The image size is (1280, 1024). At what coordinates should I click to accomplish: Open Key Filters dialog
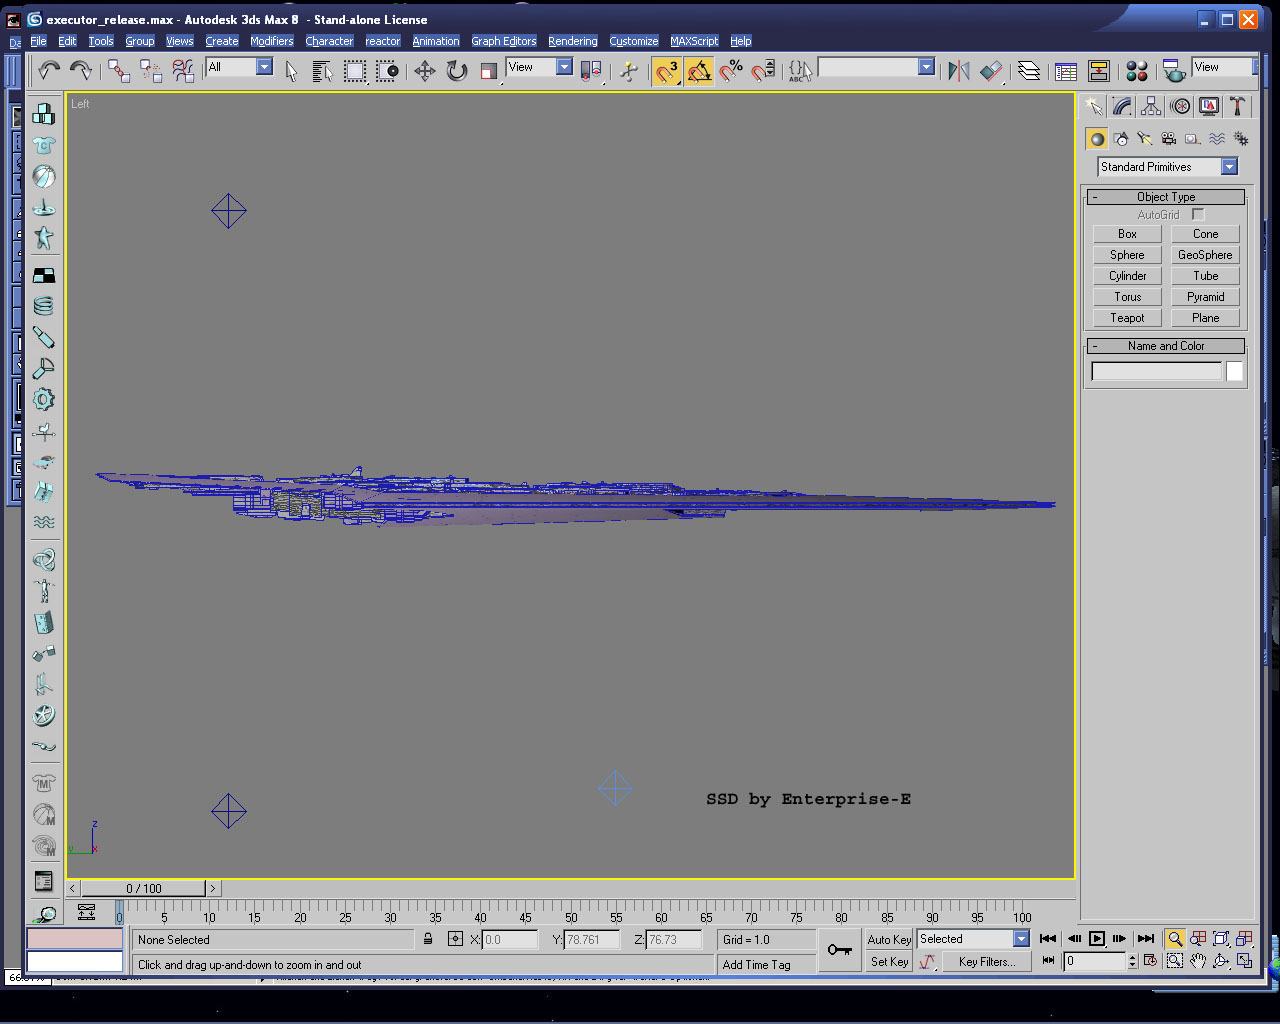(x=986, y=962)
